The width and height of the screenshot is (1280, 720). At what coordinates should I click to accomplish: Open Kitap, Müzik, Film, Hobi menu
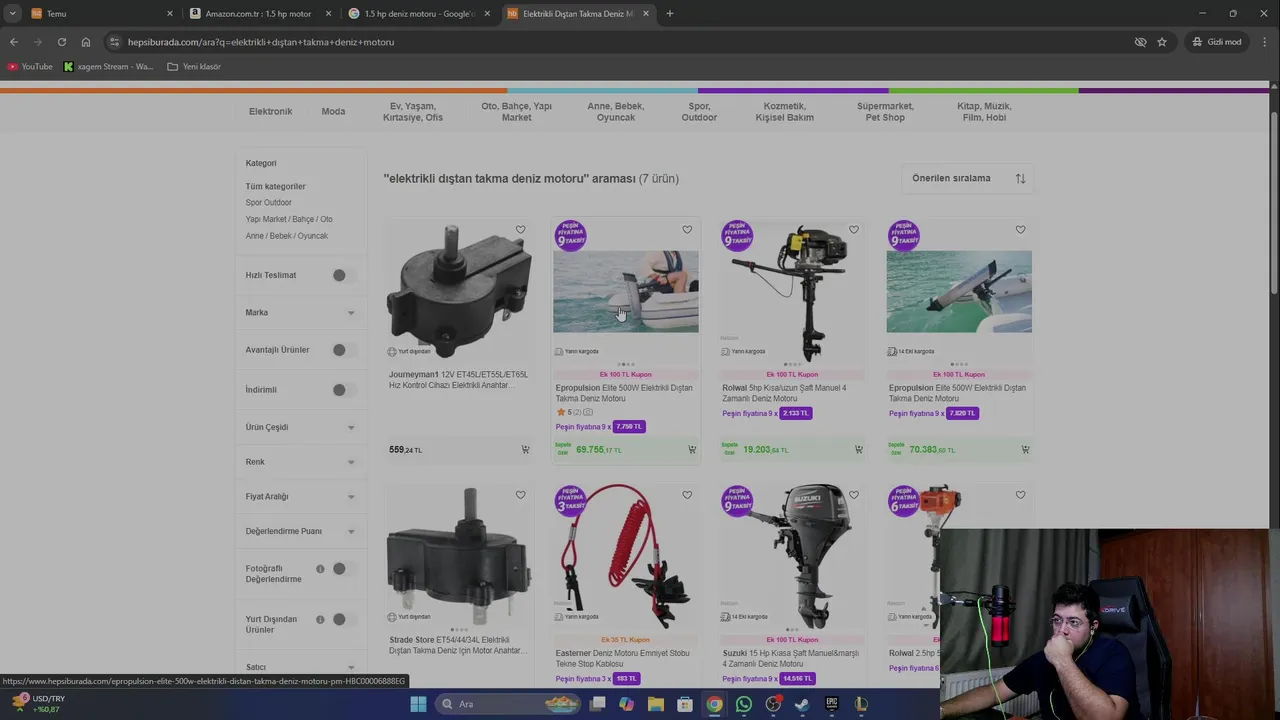tap(984, 112)
